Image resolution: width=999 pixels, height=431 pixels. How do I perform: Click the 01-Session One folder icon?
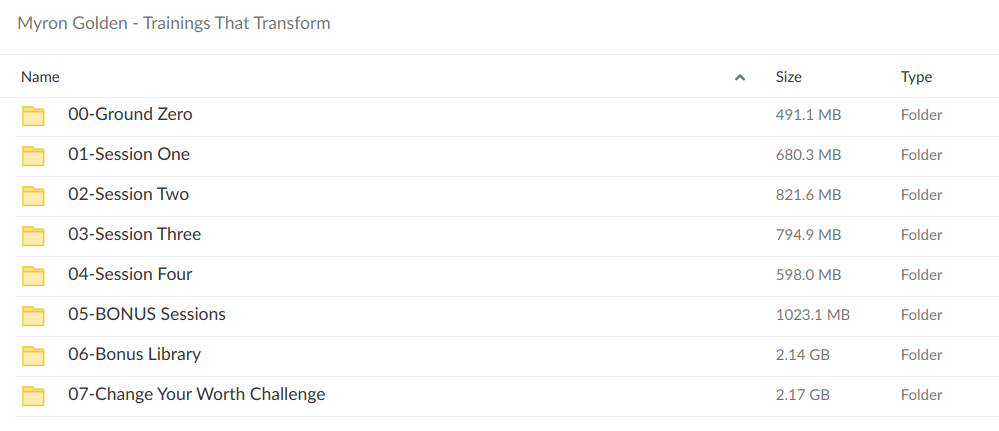click(34, 156)
